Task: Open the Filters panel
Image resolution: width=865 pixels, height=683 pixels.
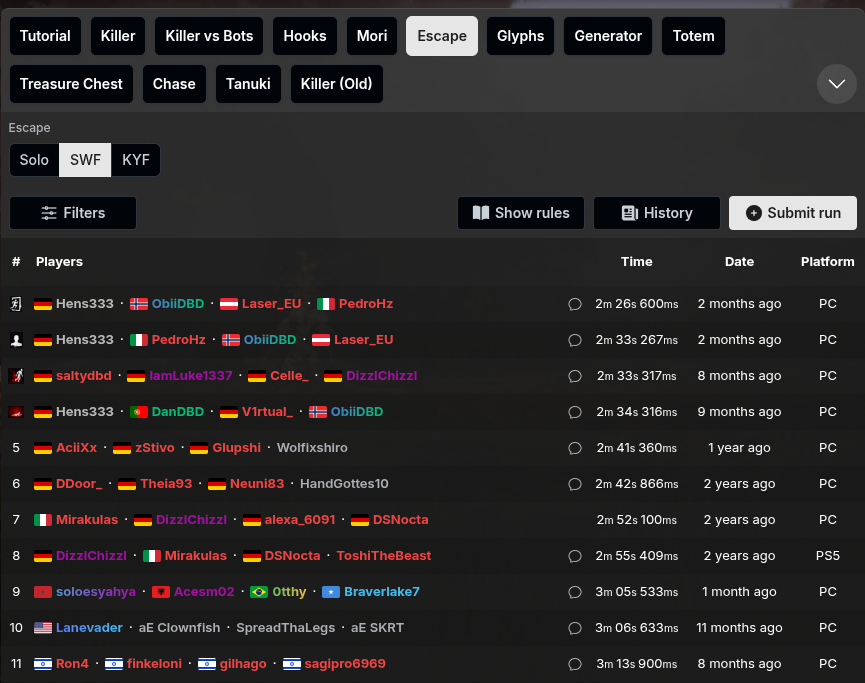Action: point(73,213)
